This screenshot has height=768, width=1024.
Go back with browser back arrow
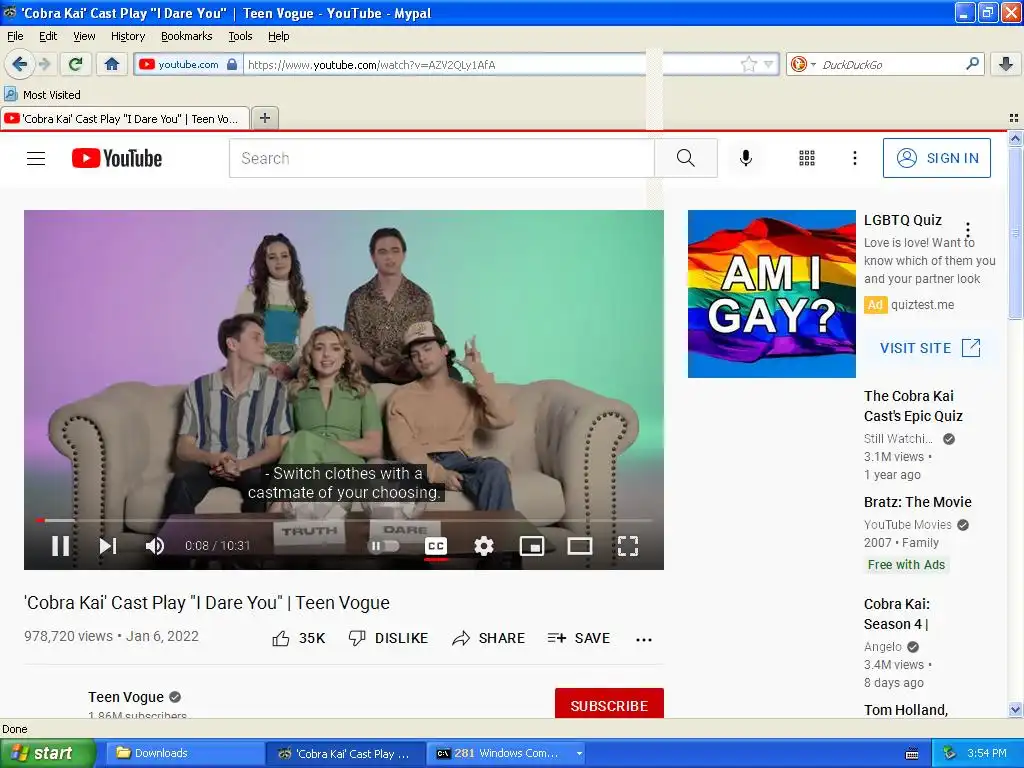pyautogui.click(x=19, y=64)
